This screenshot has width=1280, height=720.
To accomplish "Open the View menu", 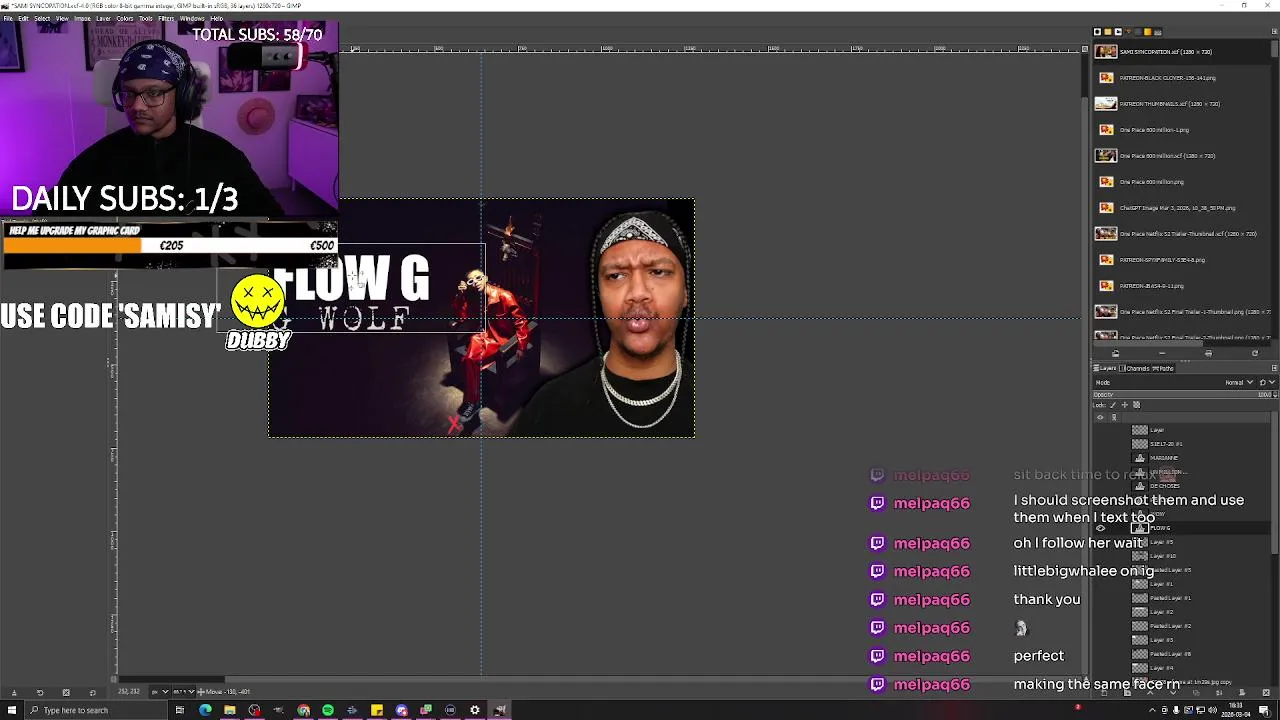I will tap(62, 18).
